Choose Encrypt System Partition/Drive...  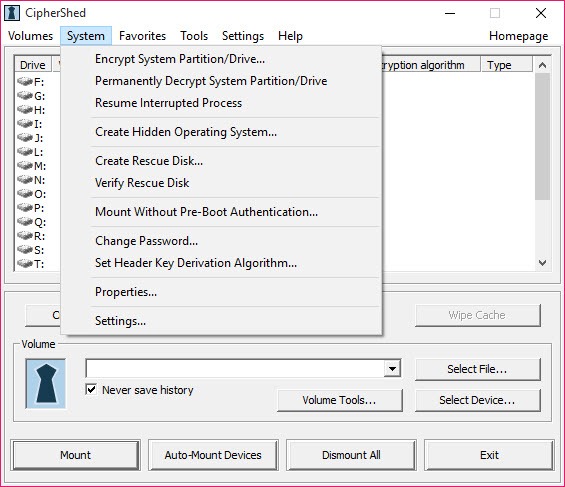click(x=221, y=59)
